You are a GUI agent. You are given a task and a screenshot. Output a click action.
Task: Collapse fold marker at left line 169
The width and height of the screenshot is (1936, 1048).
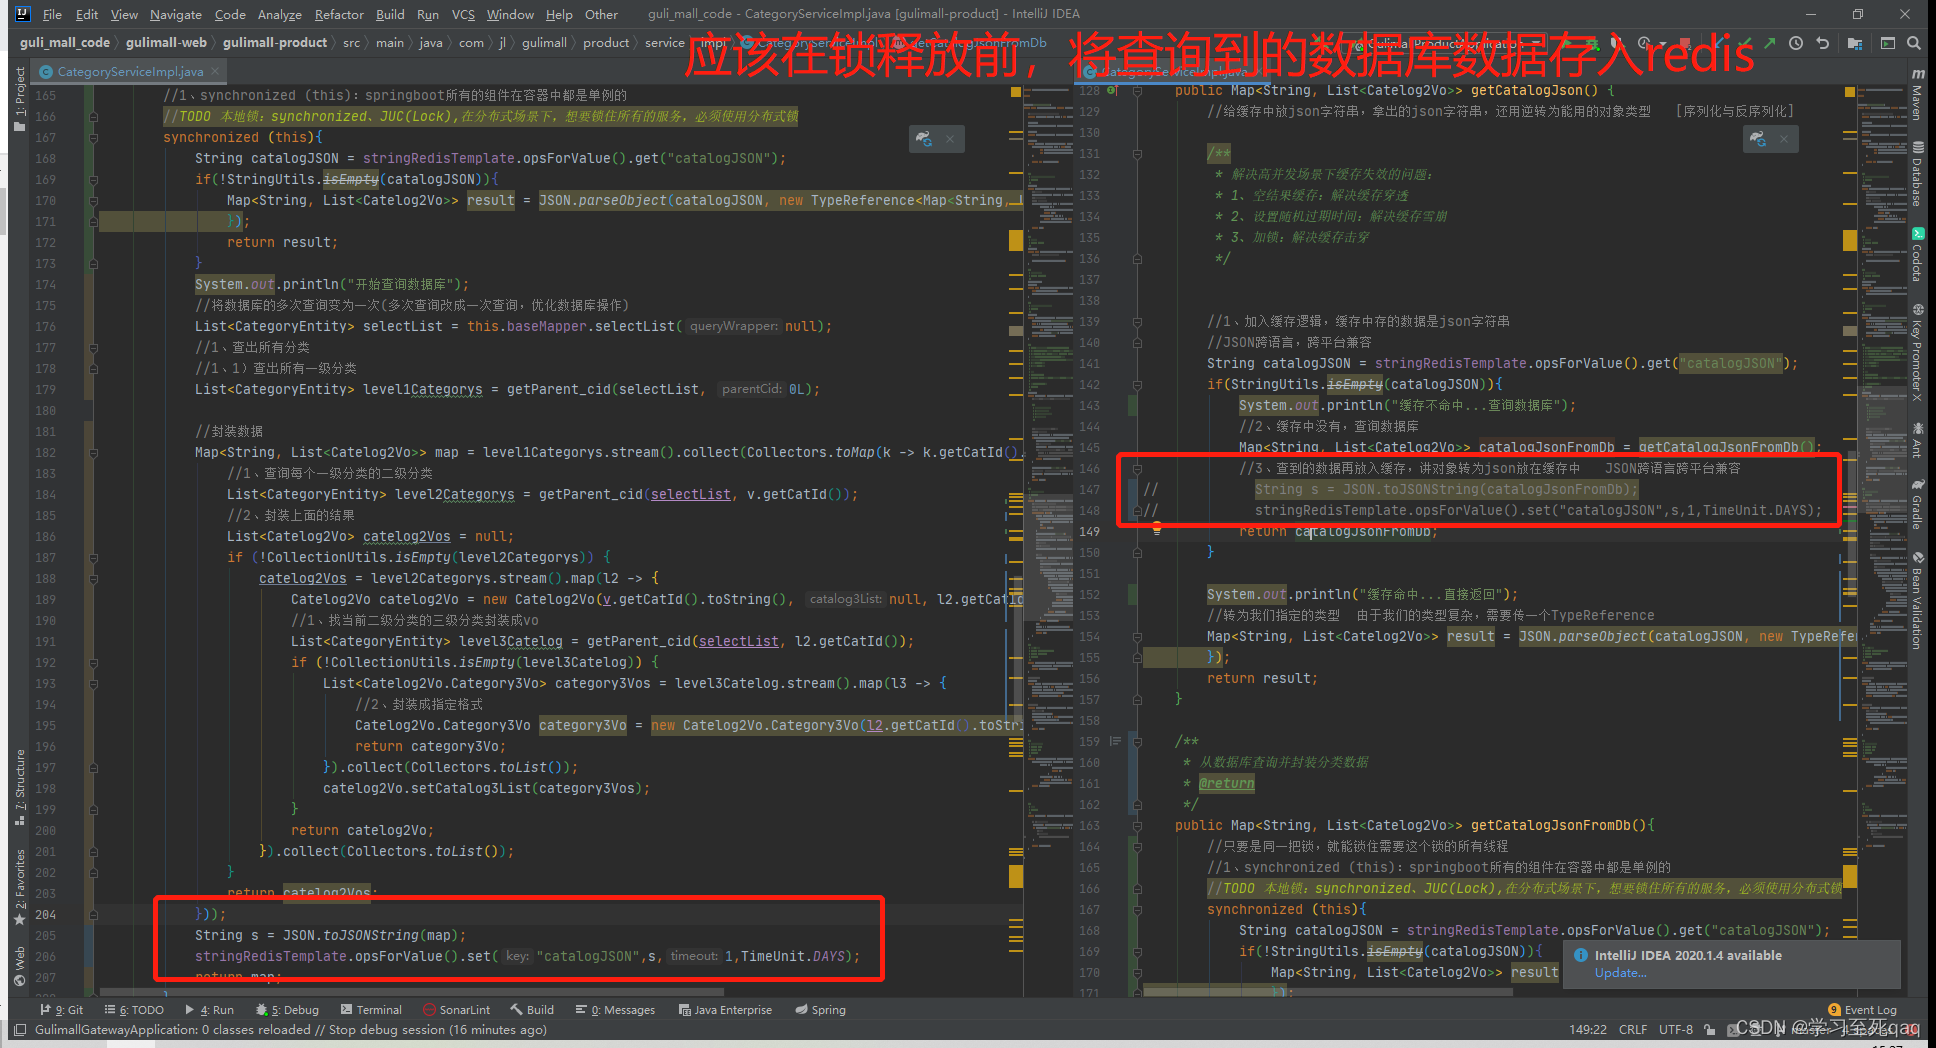93,180
